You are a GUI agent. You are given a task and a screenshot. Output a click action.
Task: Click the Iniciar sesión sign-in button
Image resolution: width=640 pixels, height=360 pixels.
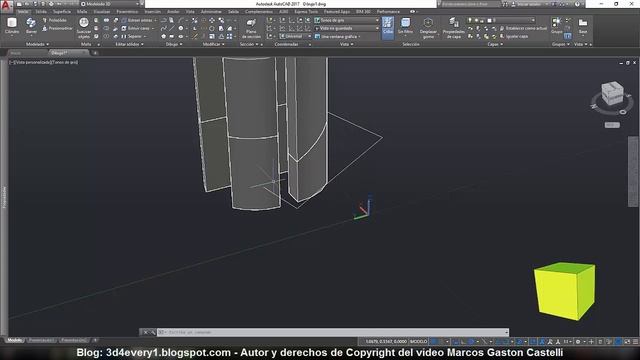529,4
